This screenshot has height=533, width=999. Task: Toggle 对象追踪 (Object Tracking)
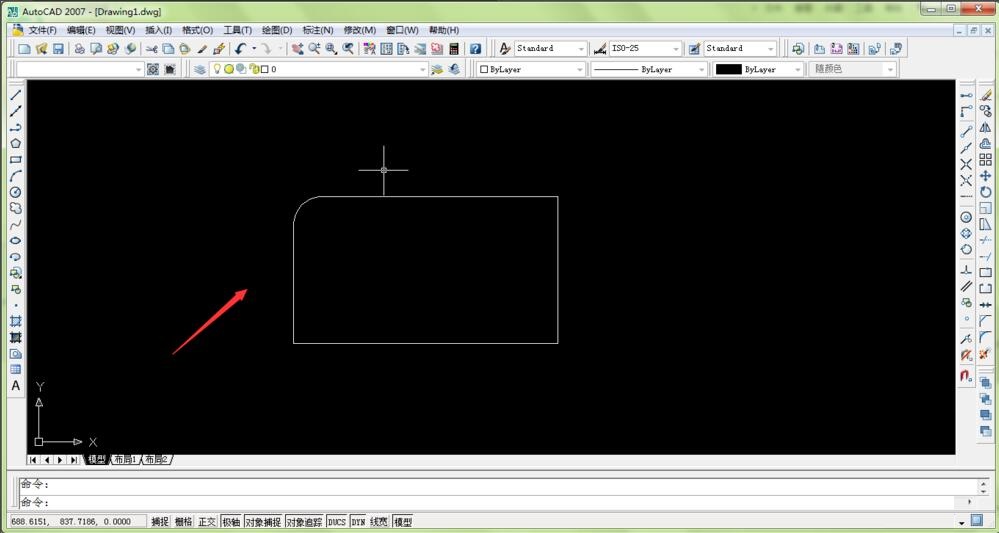(x=304, y=522)
